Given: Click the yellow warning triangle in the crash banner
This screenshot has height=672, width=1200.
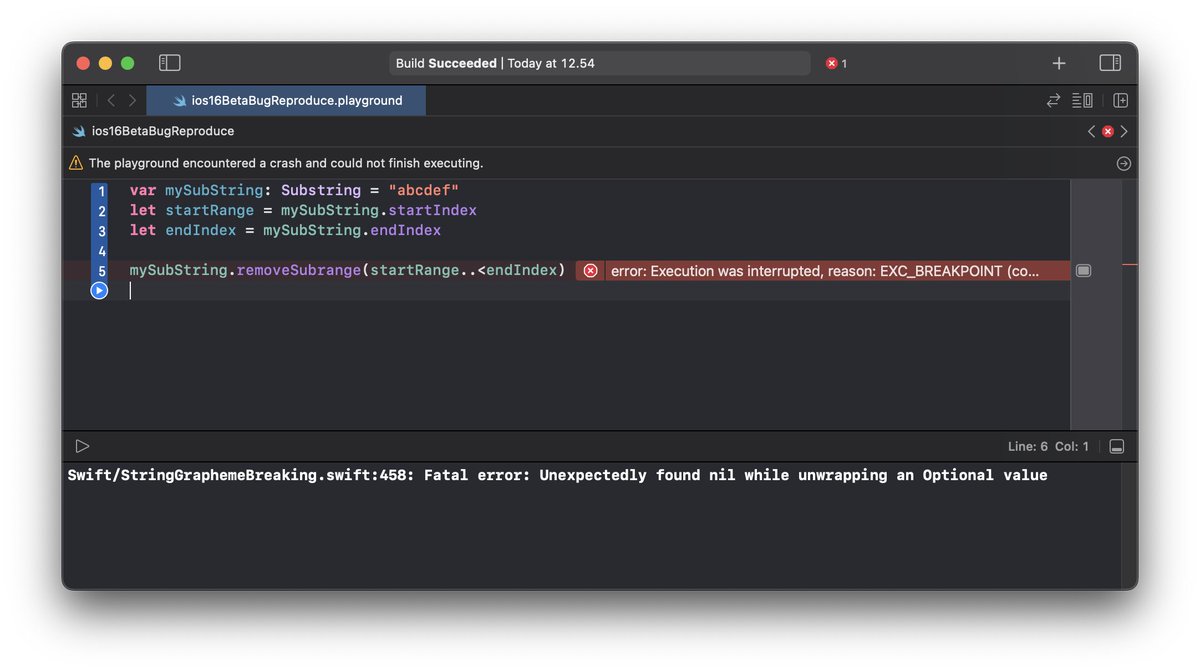Looking at the screenshot, I should pyautogui.click(x=74, y=162).
